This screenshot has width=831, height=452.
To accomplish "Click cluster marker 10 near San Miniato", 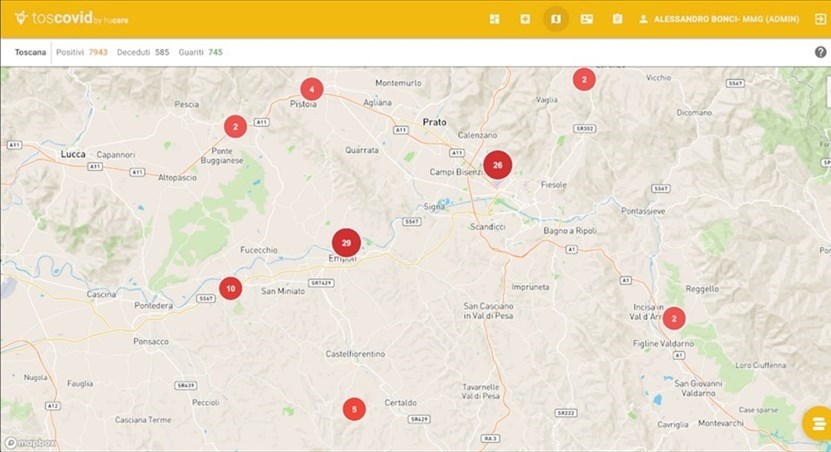I will click(231, 288).
